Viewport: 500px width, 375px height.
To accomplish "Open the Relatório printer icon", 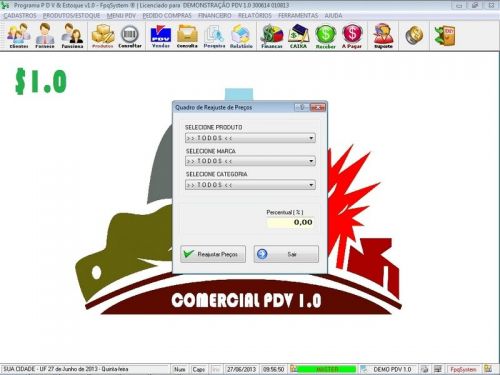I will pos(241,36).
